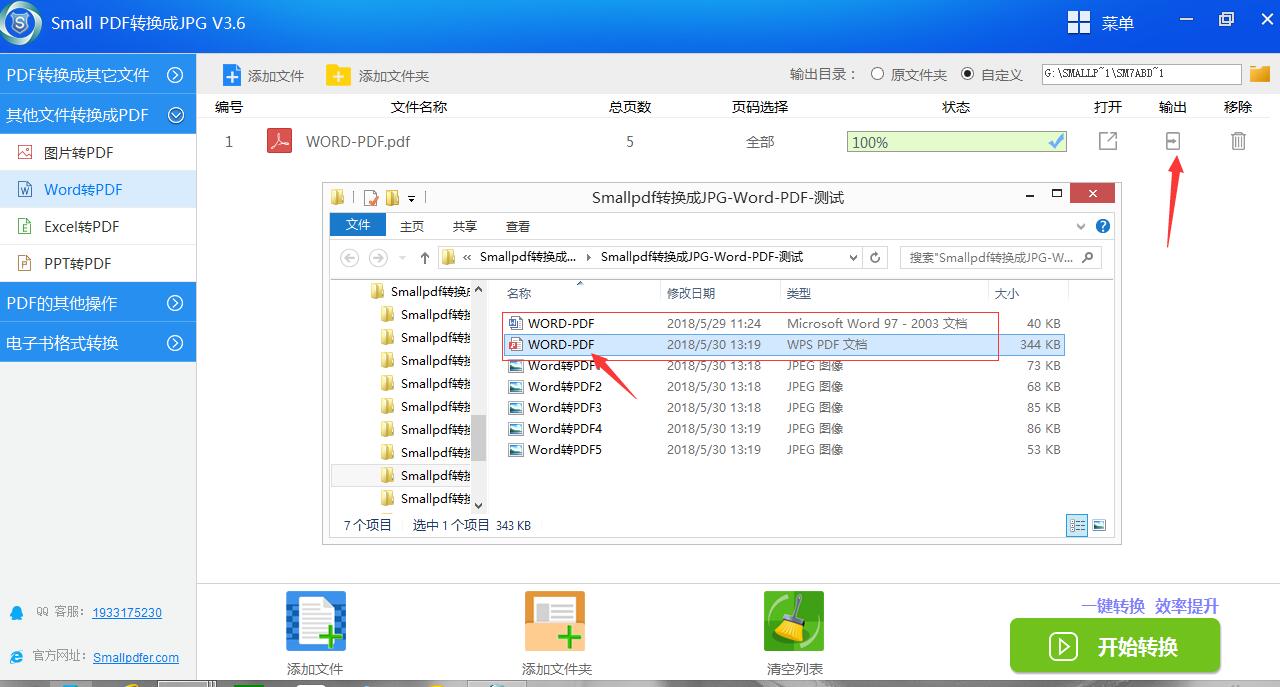Select Word转PDF2 JPEG image file
Screen dimensions: 1280x687
pyautogui.click(x=783, y=387)
